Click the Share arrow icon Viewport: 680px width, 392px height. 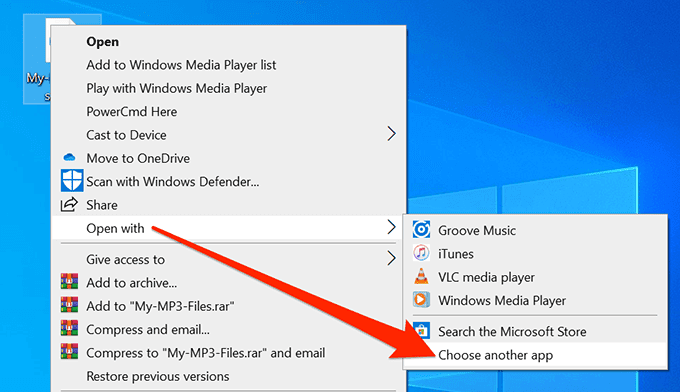pos(69,204)
